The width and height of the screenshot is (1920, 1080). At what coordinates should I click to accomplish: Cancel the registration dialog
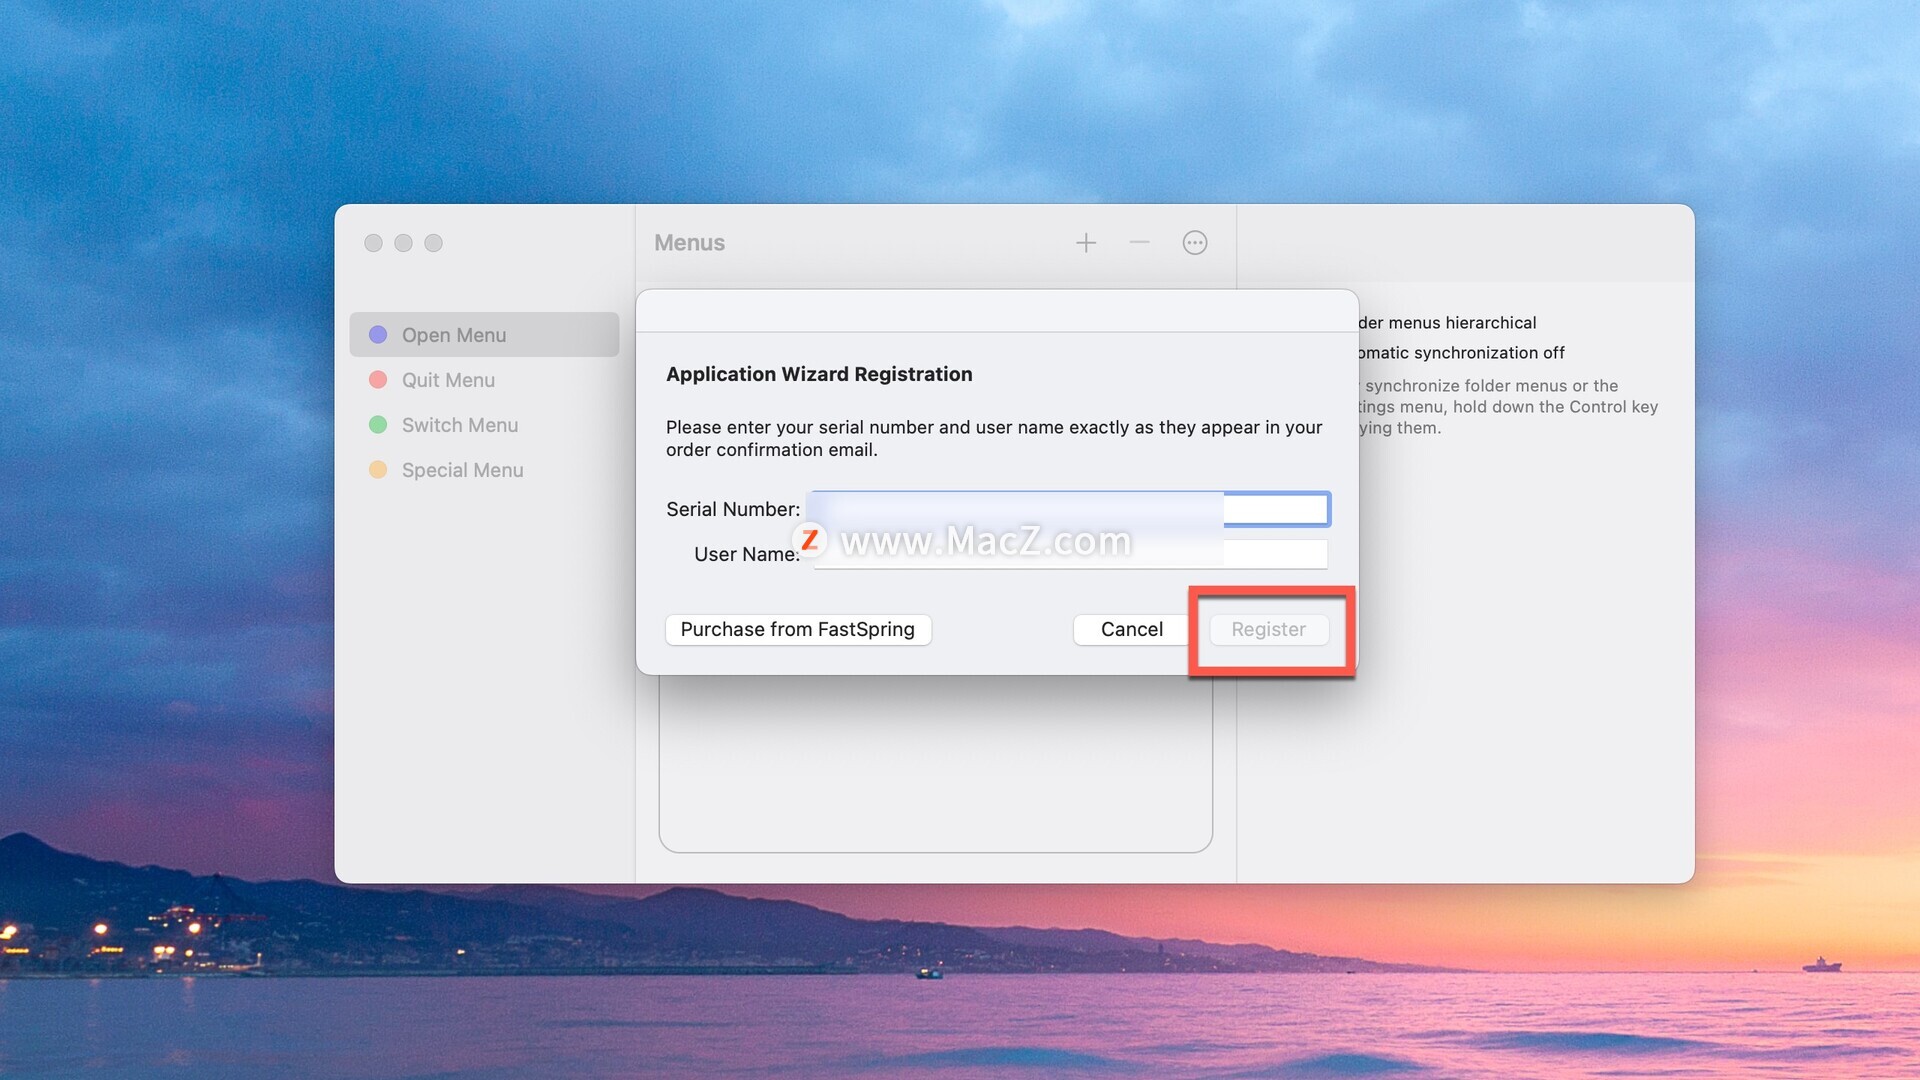(x=1131, y=629)
